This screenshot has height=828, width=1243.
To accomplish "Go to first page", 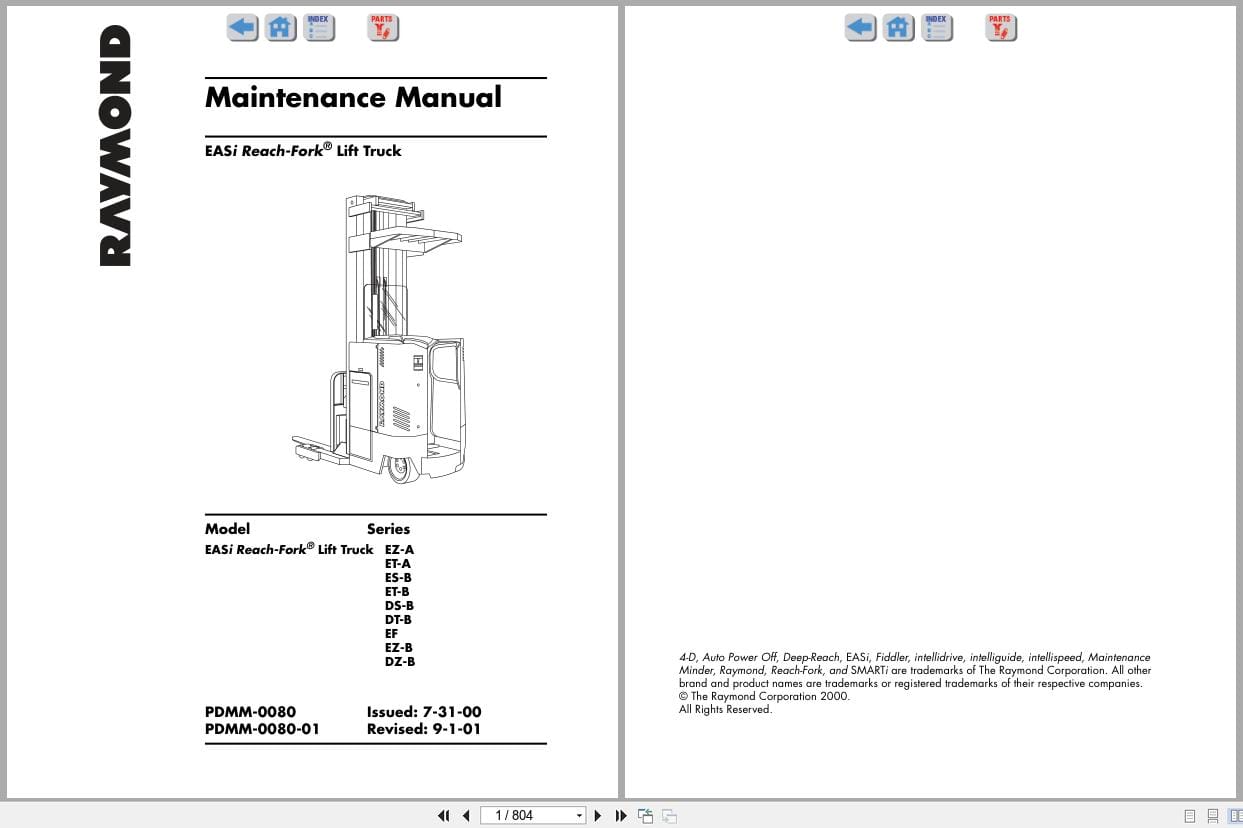I will click(x=444, y=816).
